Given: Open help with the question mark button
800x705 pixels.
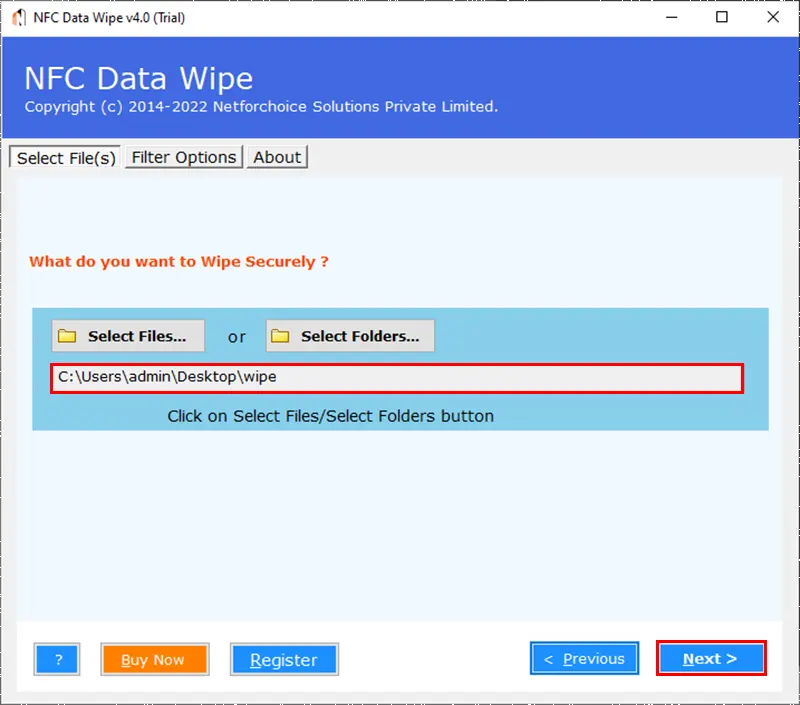Looking at the screenshot, I should (x=57, y=659).
